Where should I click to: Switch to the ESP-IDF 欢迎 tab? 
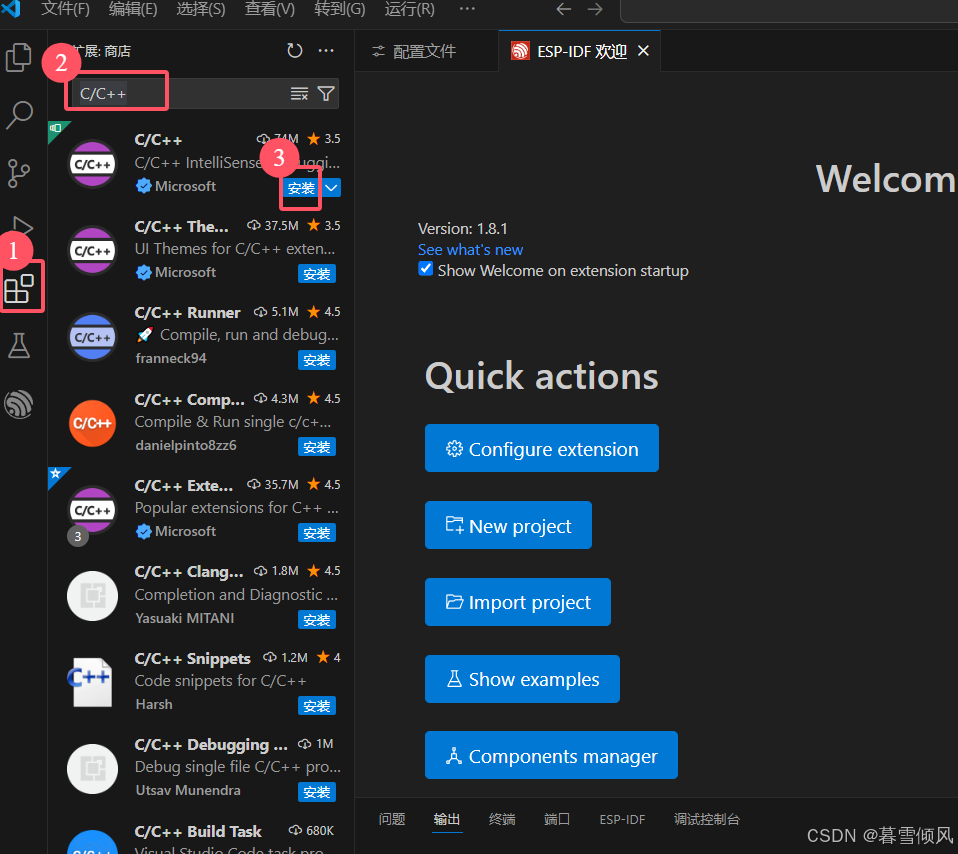(x=580, y=51)
